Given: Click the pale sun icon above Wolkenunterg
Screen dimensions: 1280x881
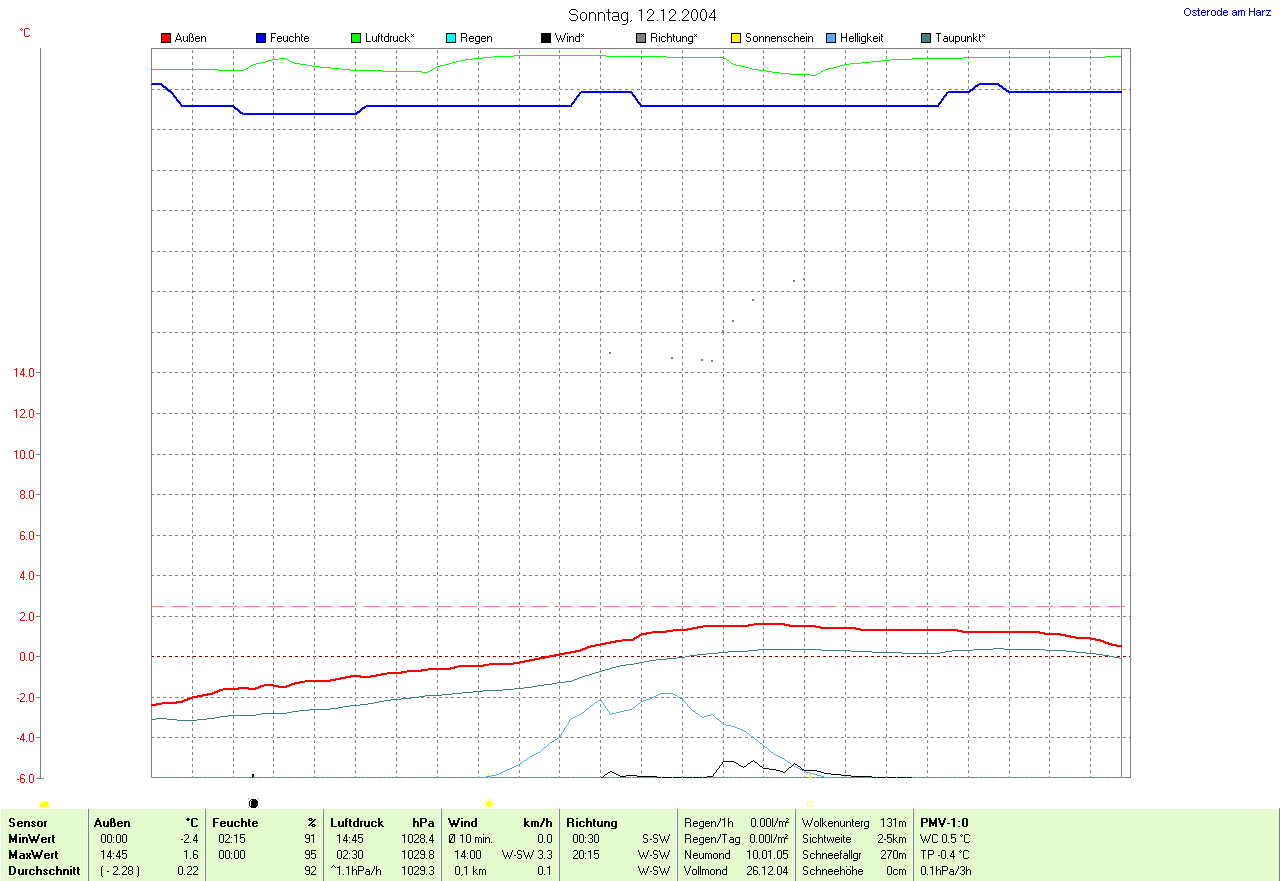Looking at the screenshot, I should 810,803.
